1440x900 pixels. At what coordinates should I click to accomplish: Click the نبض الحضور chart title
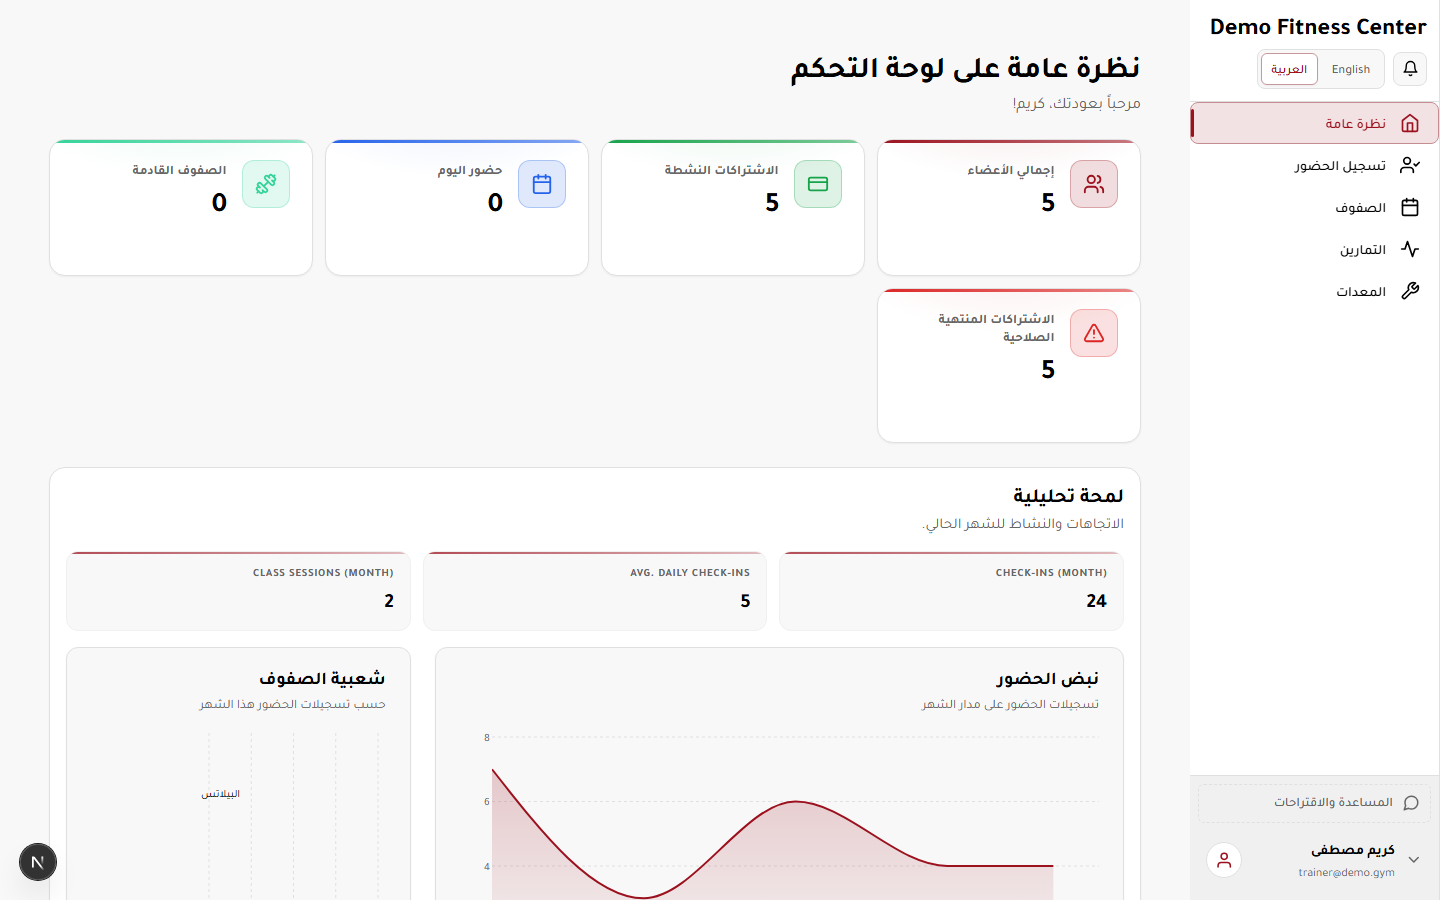[x=1047, y=678]
